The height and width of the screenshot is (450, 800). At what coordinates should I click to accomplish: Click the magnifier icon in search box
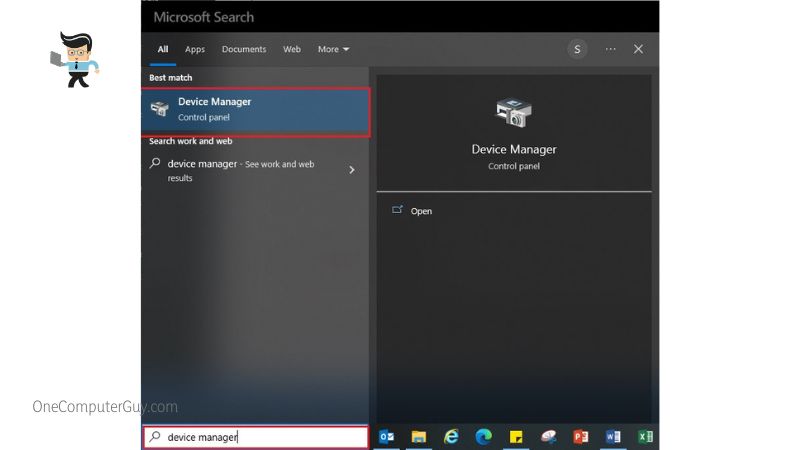pyautogui.click(x=155, y=437)
